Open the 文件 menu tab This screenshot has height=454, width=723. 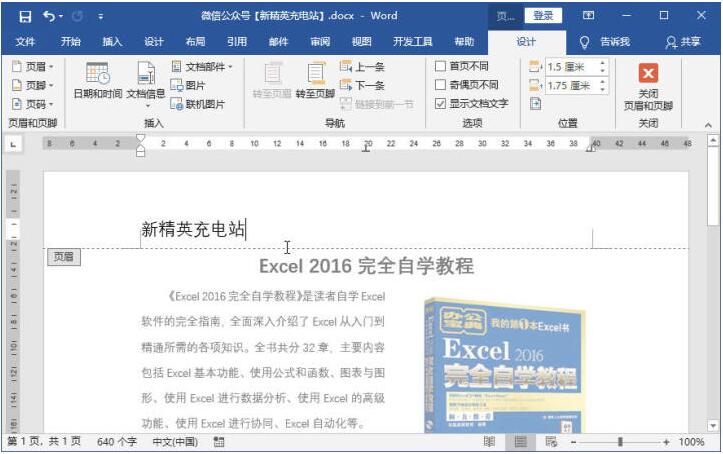25,41
